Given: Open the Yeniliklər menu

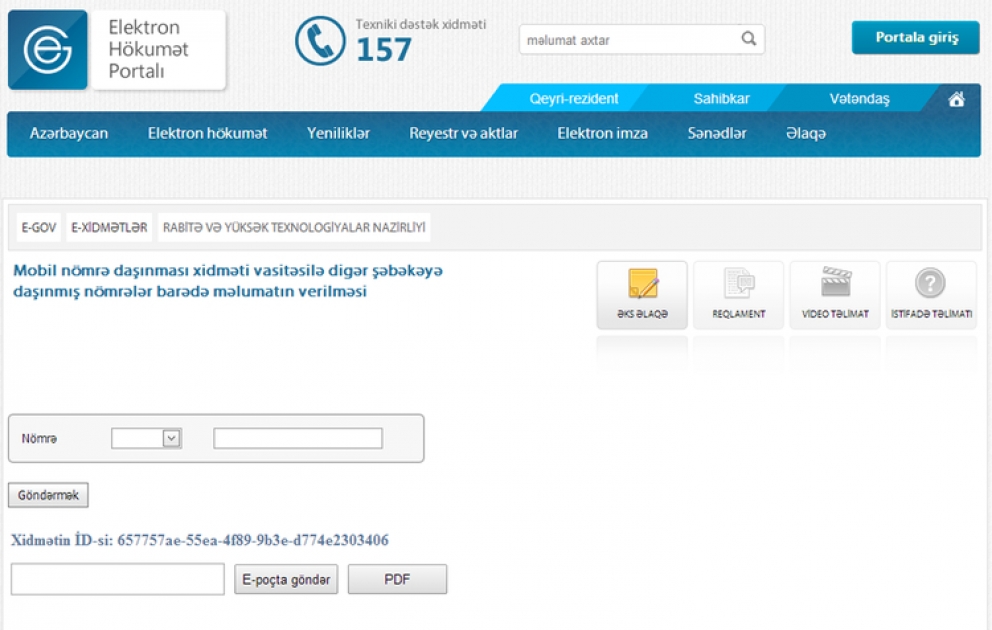Looking at the screenshot, I should pos(338,133).
